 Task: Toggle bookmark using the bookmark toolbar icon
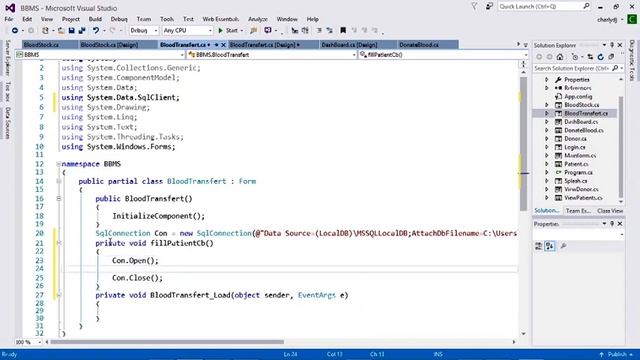343,31
